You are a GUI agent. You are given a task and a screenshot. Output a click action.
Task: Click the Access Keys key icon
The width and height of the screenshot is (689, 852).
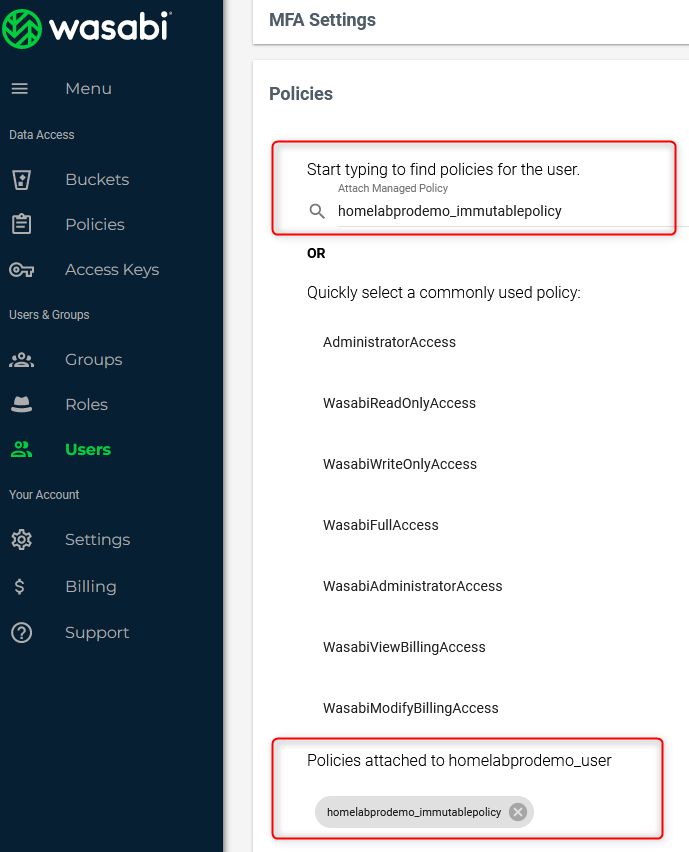coord(21,270)
